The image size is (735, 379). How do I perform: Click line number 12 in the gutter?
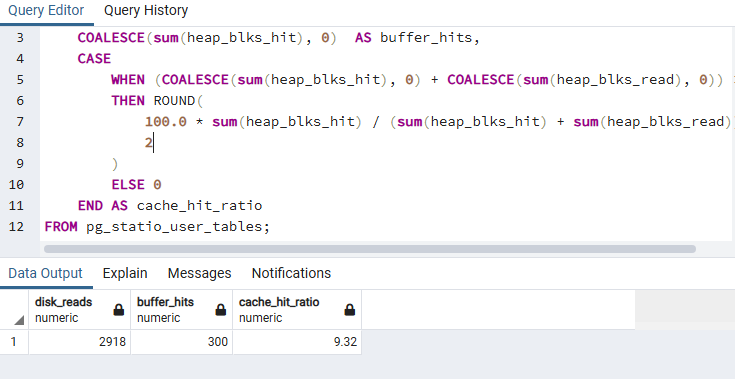pyautogui.click(x=16, y=227)
